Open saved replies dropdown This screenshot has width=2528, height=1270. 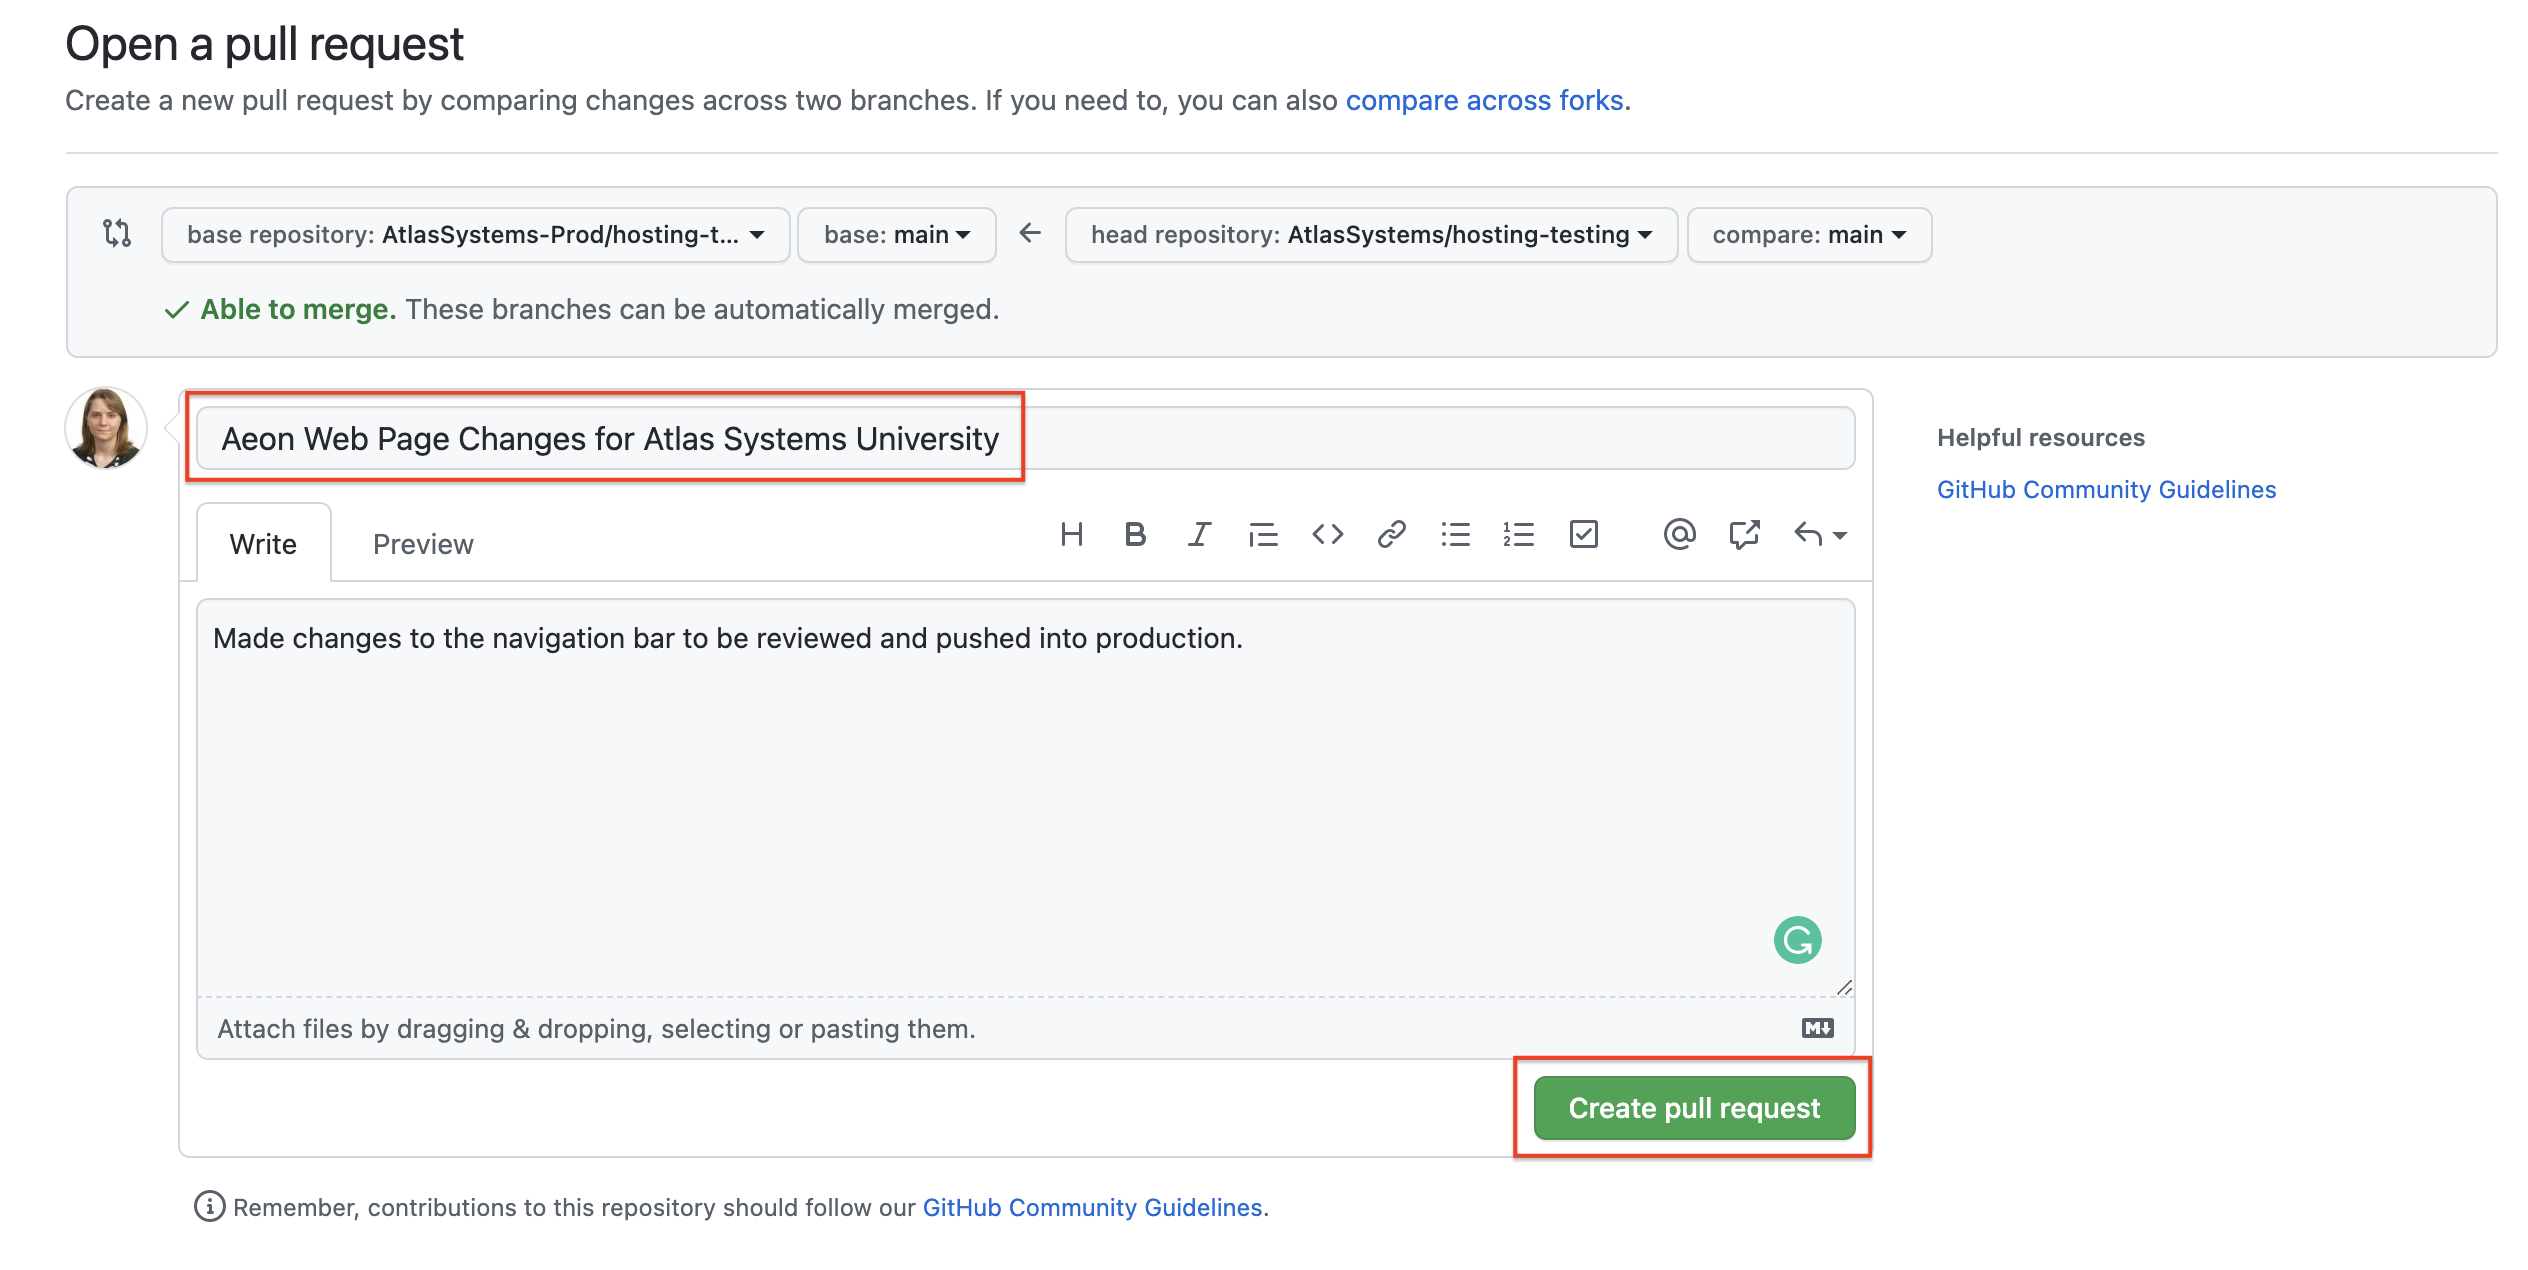1820,535
